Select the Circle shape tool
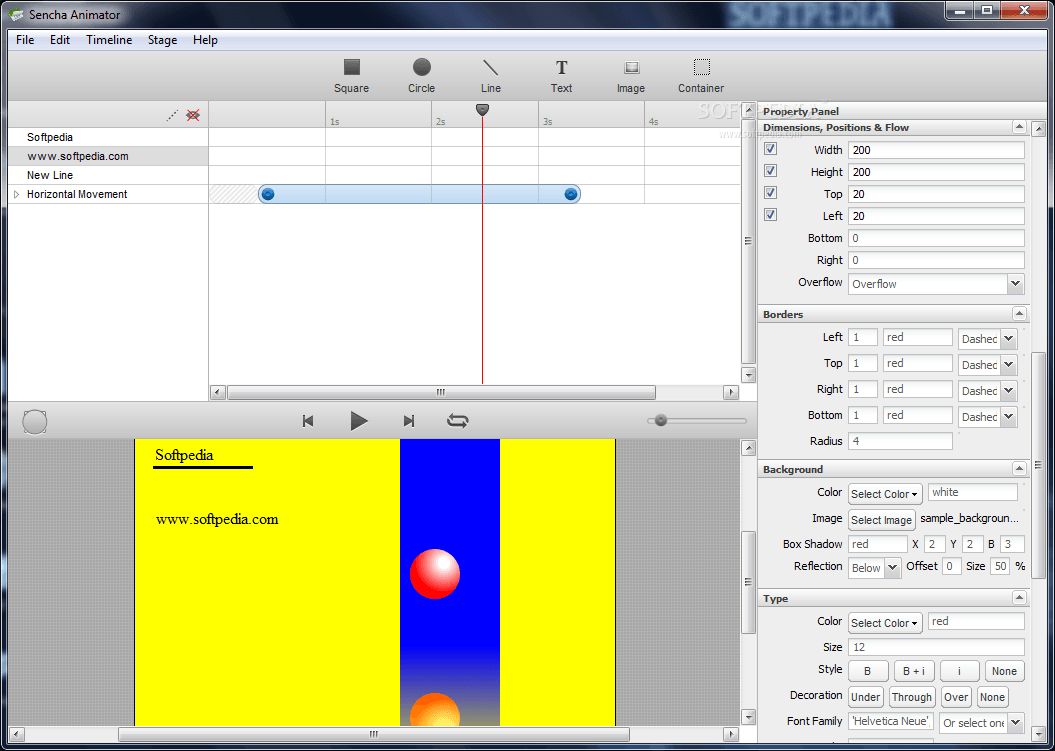Viewport: 1055px width, 751px height. point(421,70)
